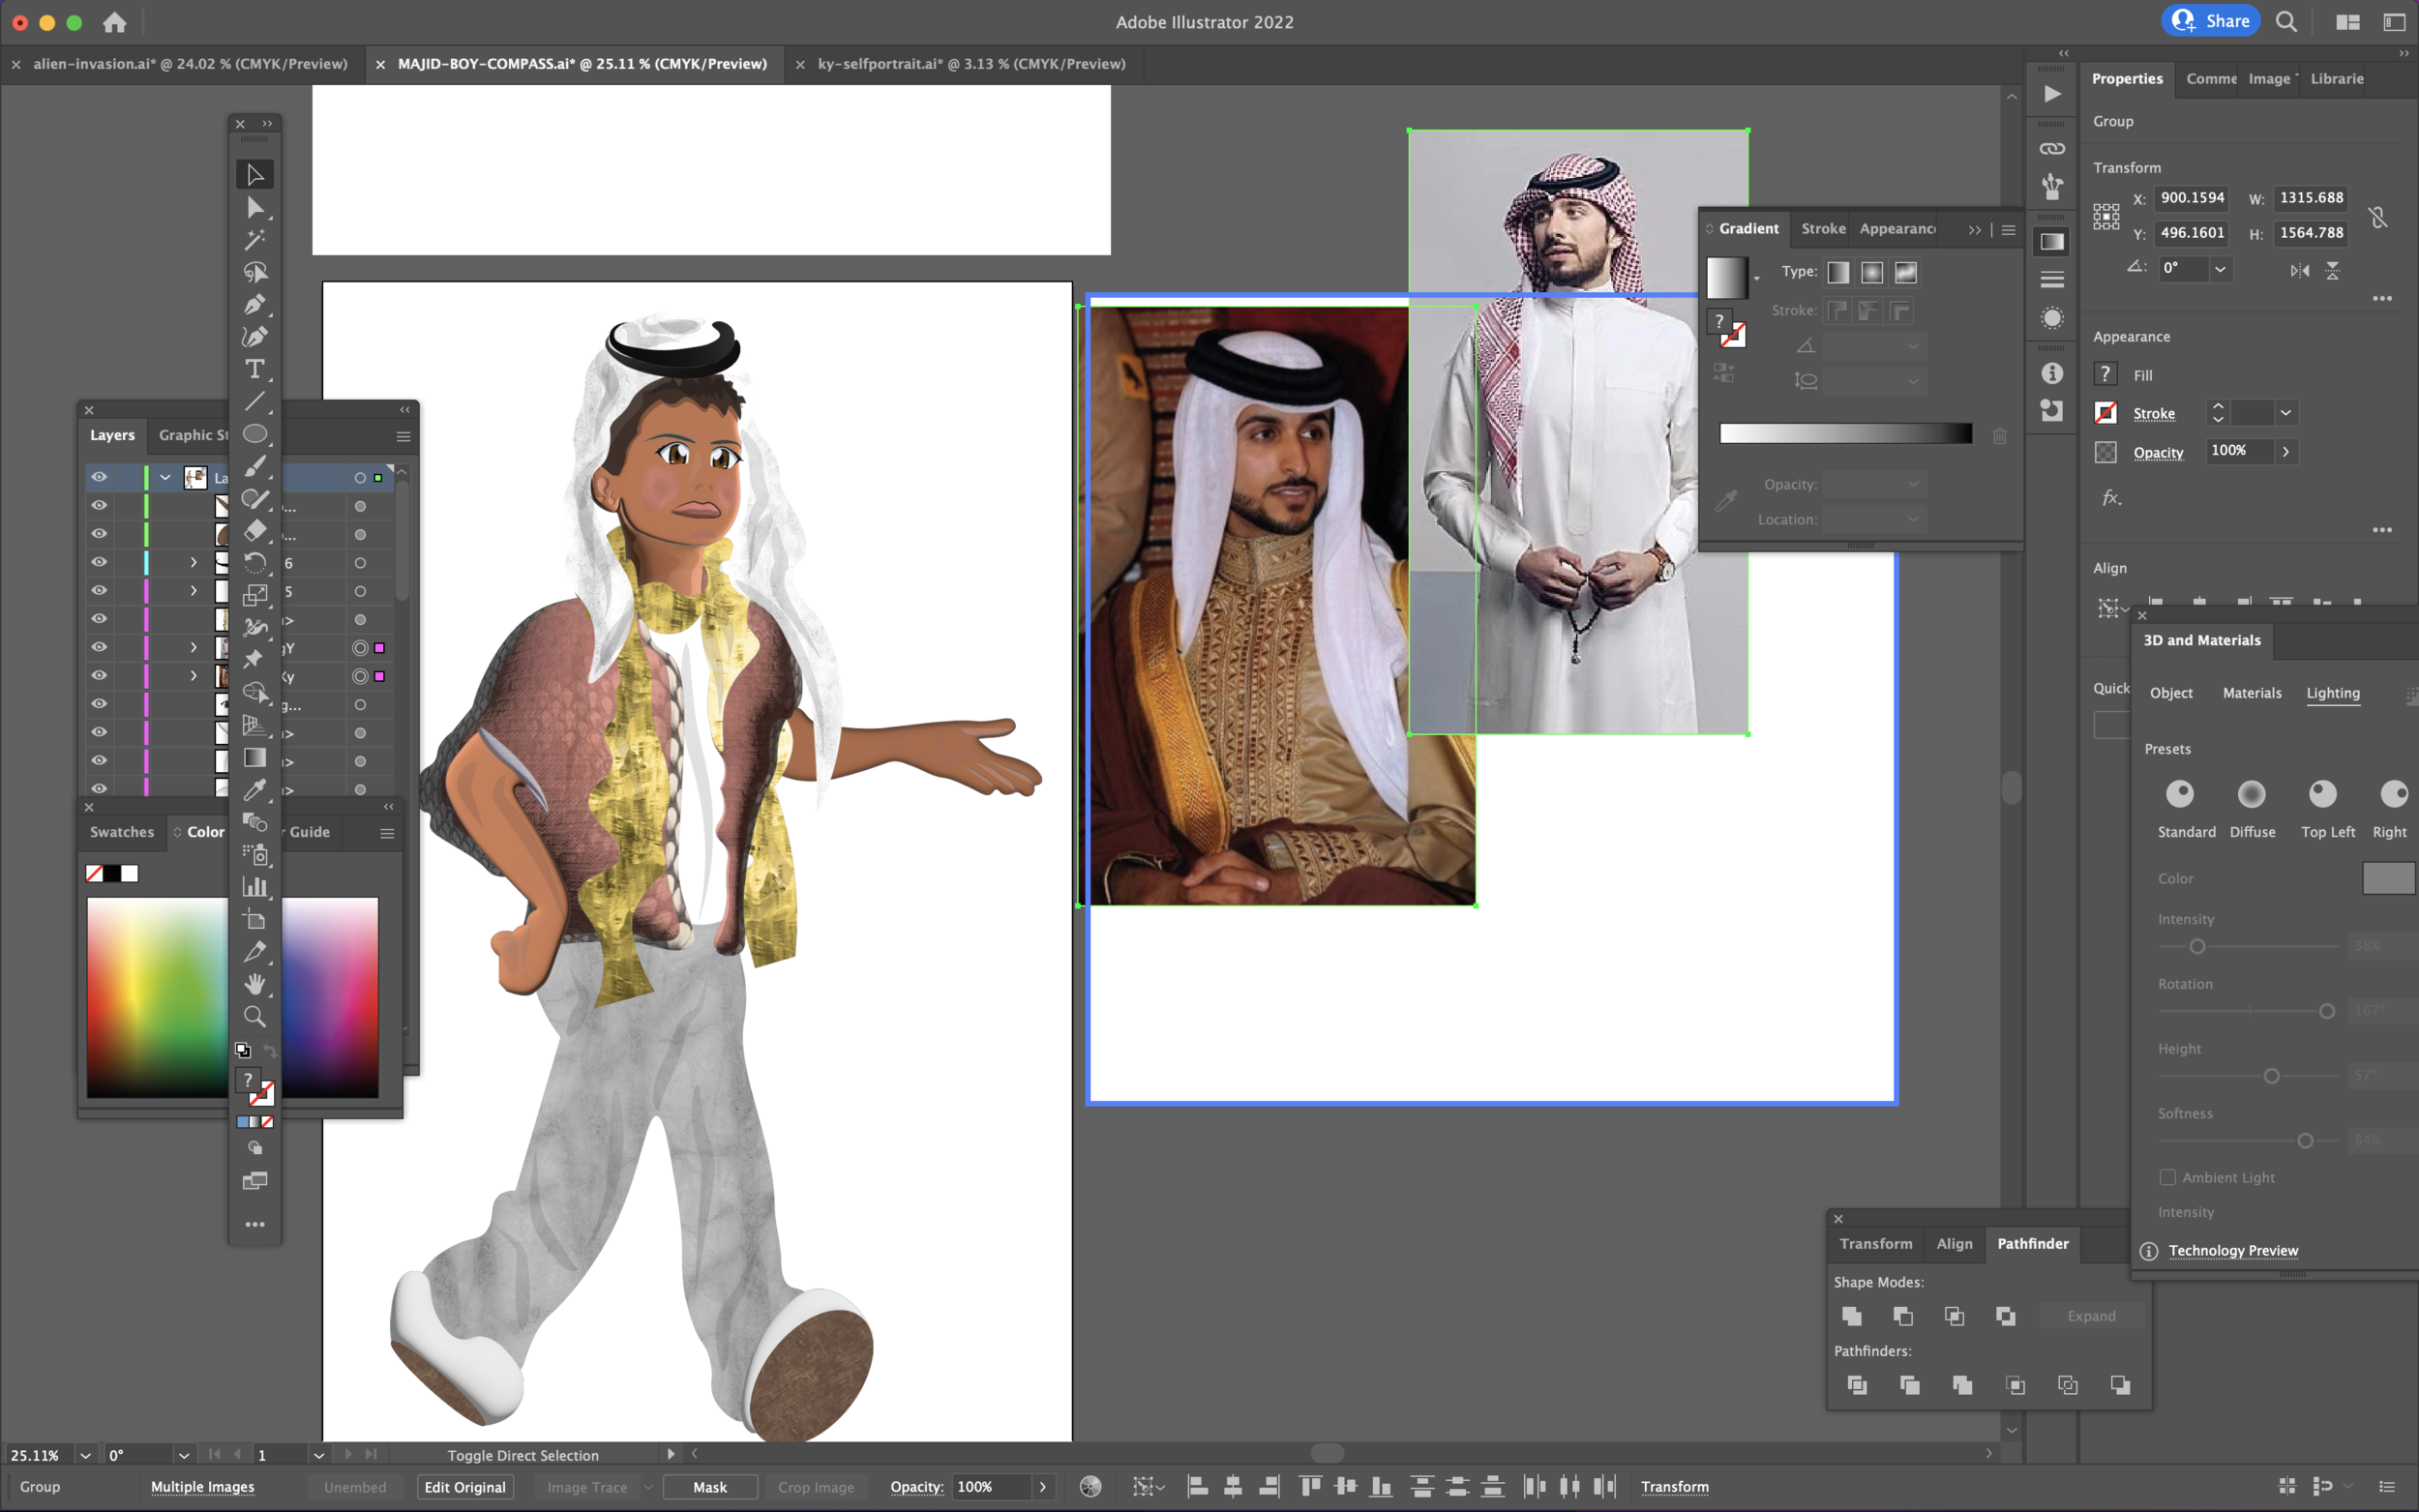Select the Eyedropper tool

[x=255, y=790]
